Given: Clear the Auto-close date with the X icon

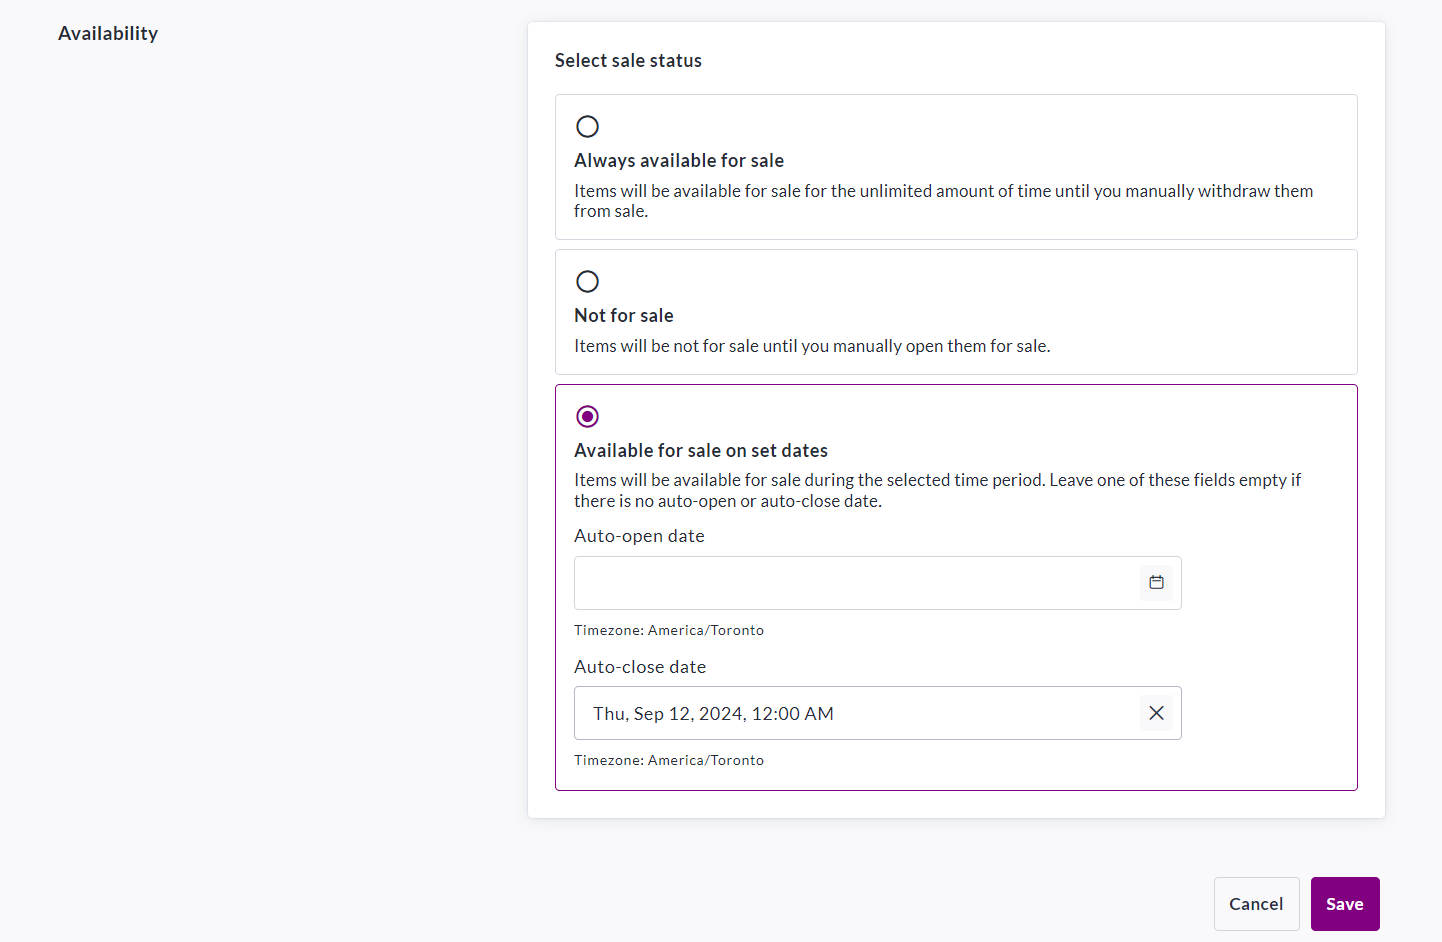Looking at the screenshot, I should [1156, 713].
